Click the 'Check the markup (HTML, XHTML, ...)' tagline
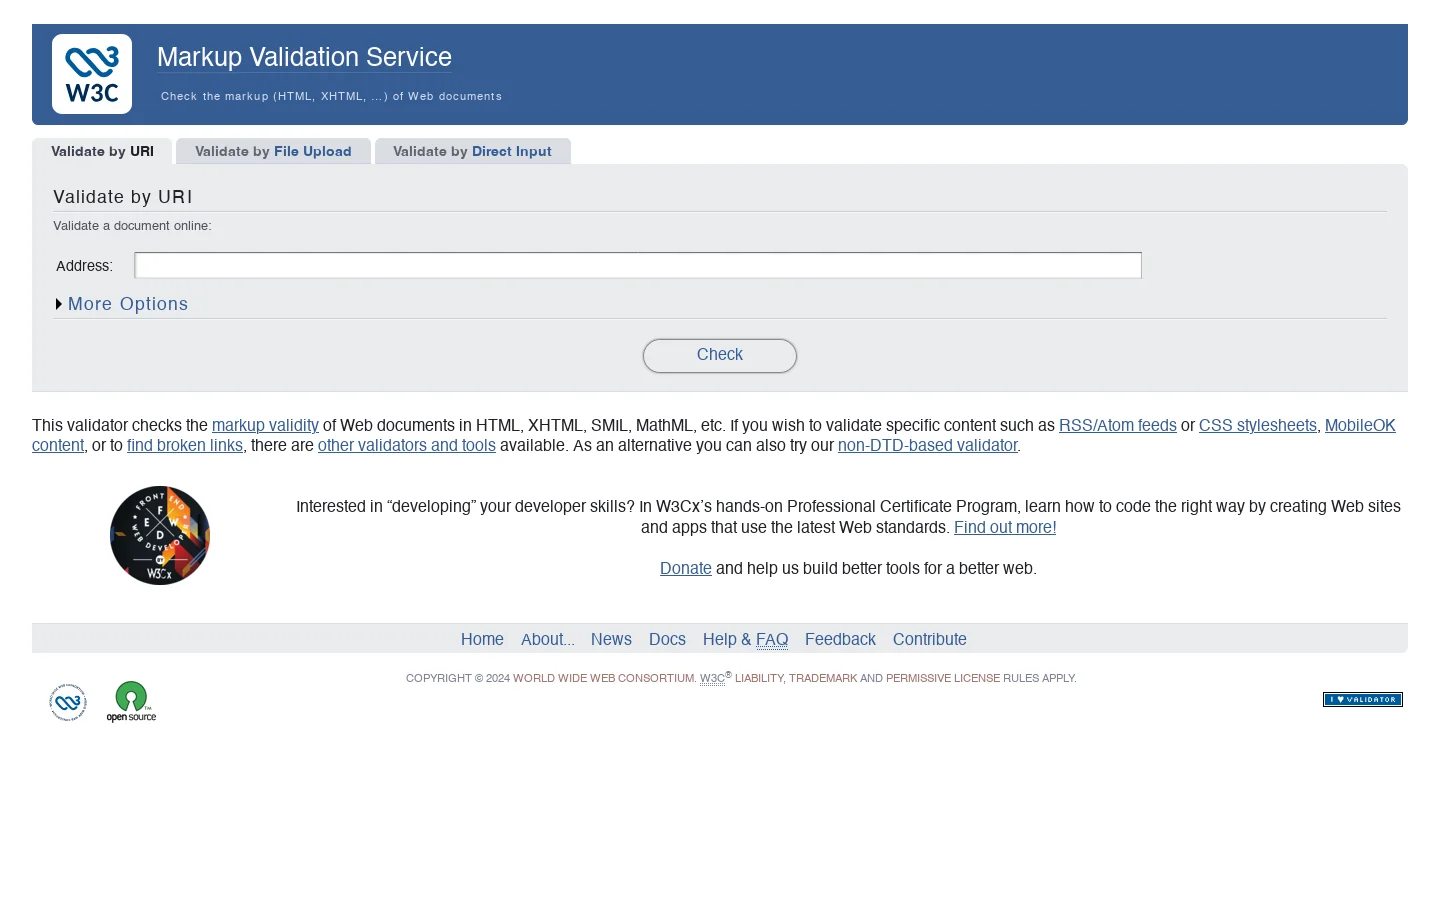Viewport: 1440px width, 900px height. click(331, 96)
